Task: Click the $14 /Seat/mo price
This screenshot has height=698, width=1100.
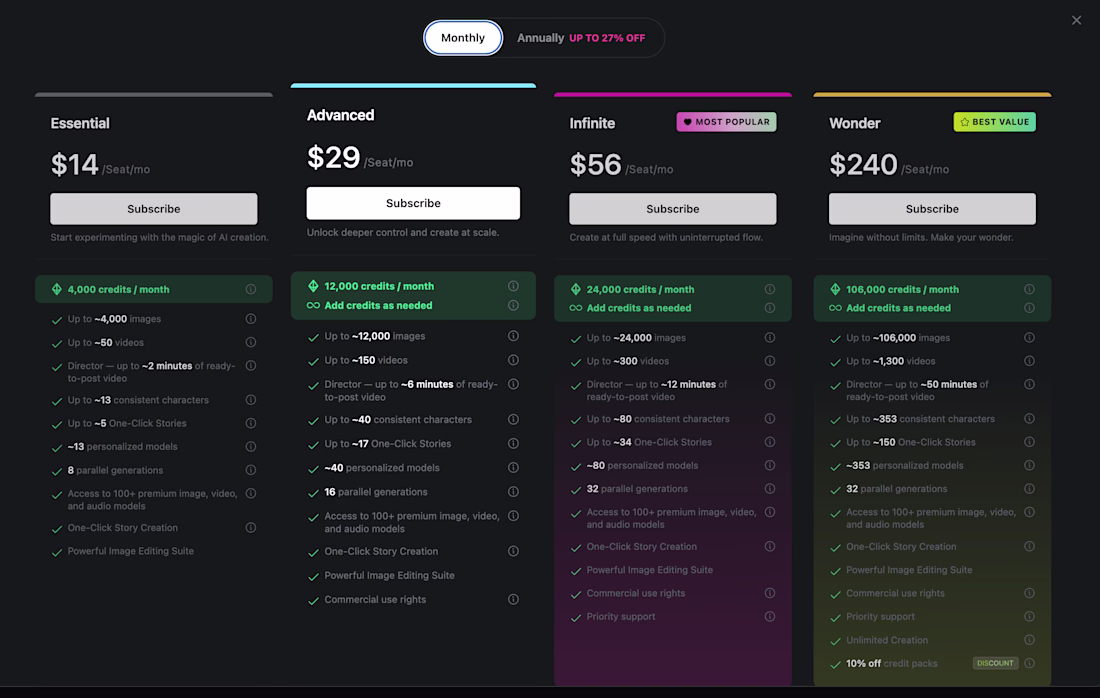Action: tap(100, 166)
